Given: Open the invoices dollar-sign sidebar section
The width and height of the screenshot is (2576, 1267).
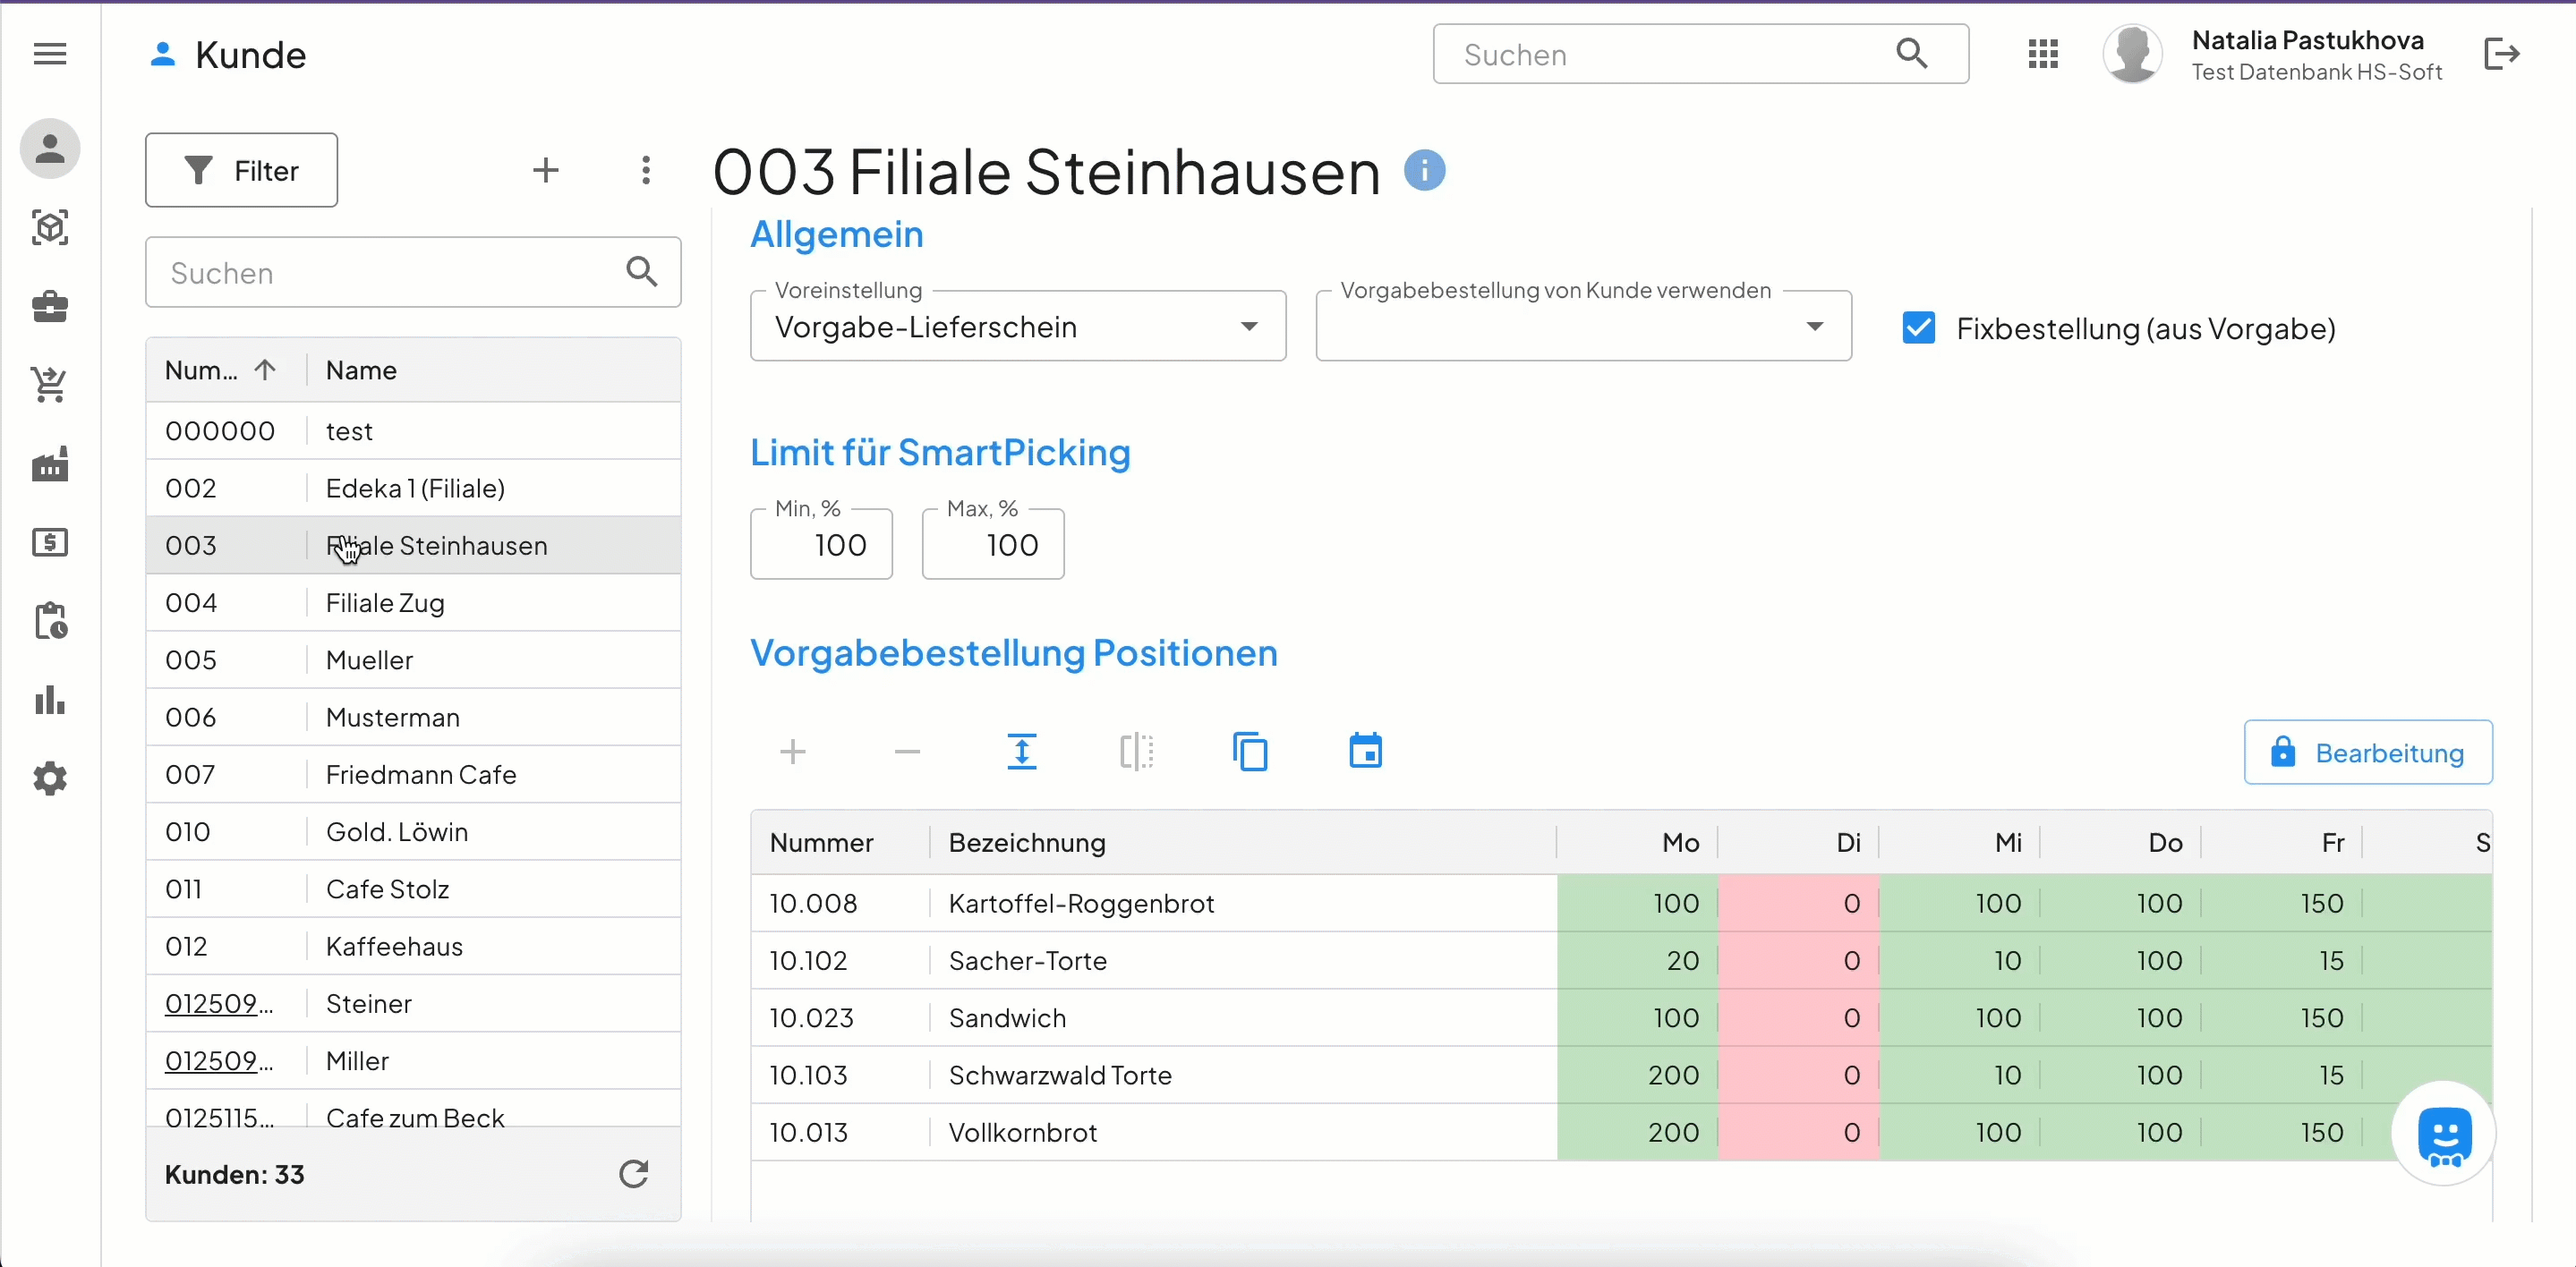Looking at the screenshot, I should 49,542.
